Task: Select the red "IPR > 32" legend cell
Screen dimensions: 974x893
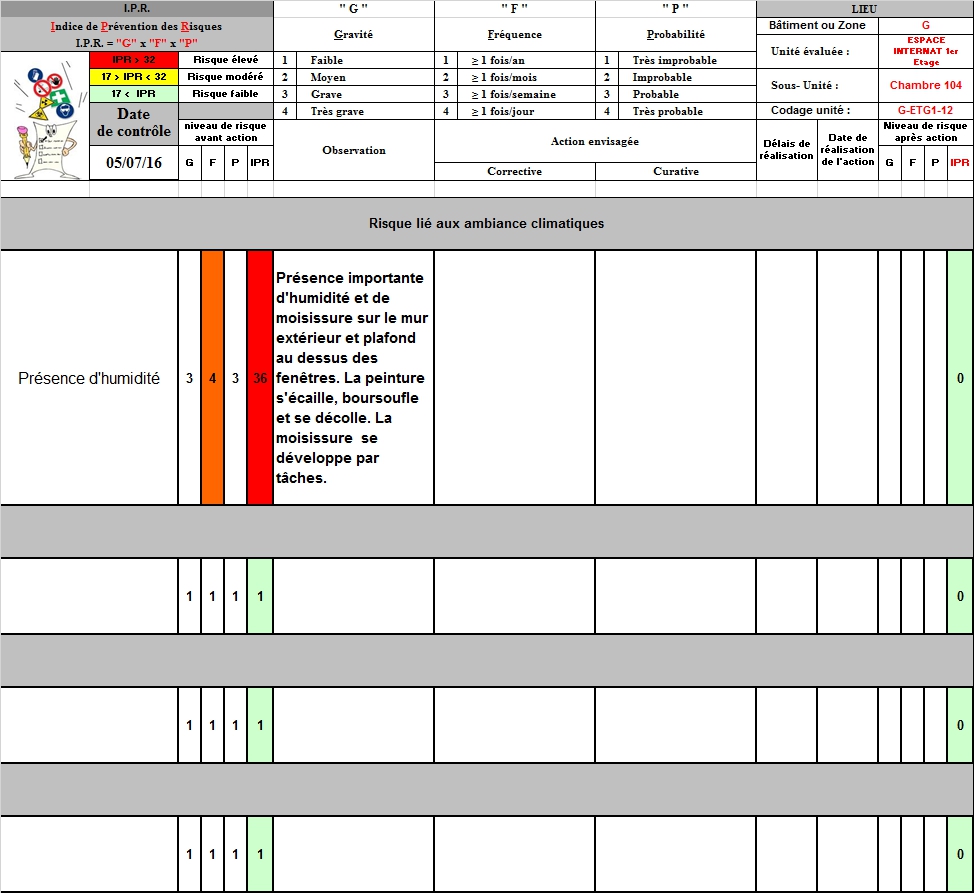Action: pyautogui.click(x=133, y=60)
